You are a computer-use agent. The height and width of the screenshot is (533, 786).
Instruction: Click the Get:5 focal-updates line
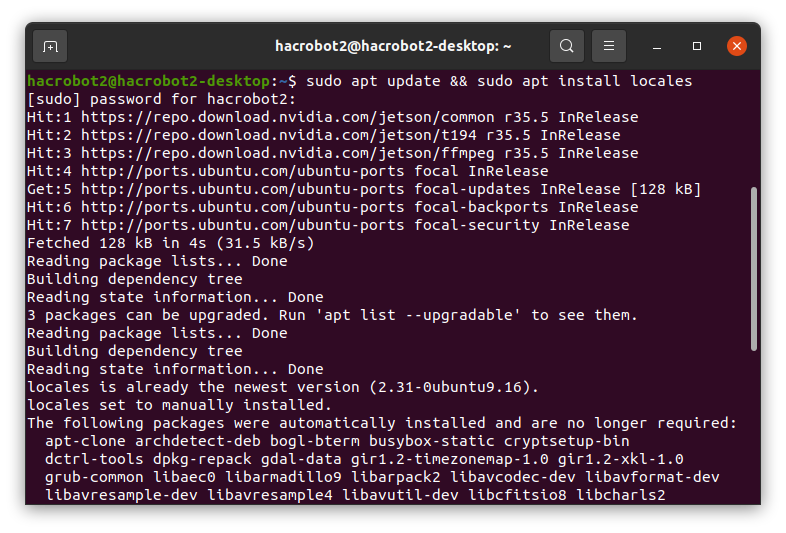[364, 189]
